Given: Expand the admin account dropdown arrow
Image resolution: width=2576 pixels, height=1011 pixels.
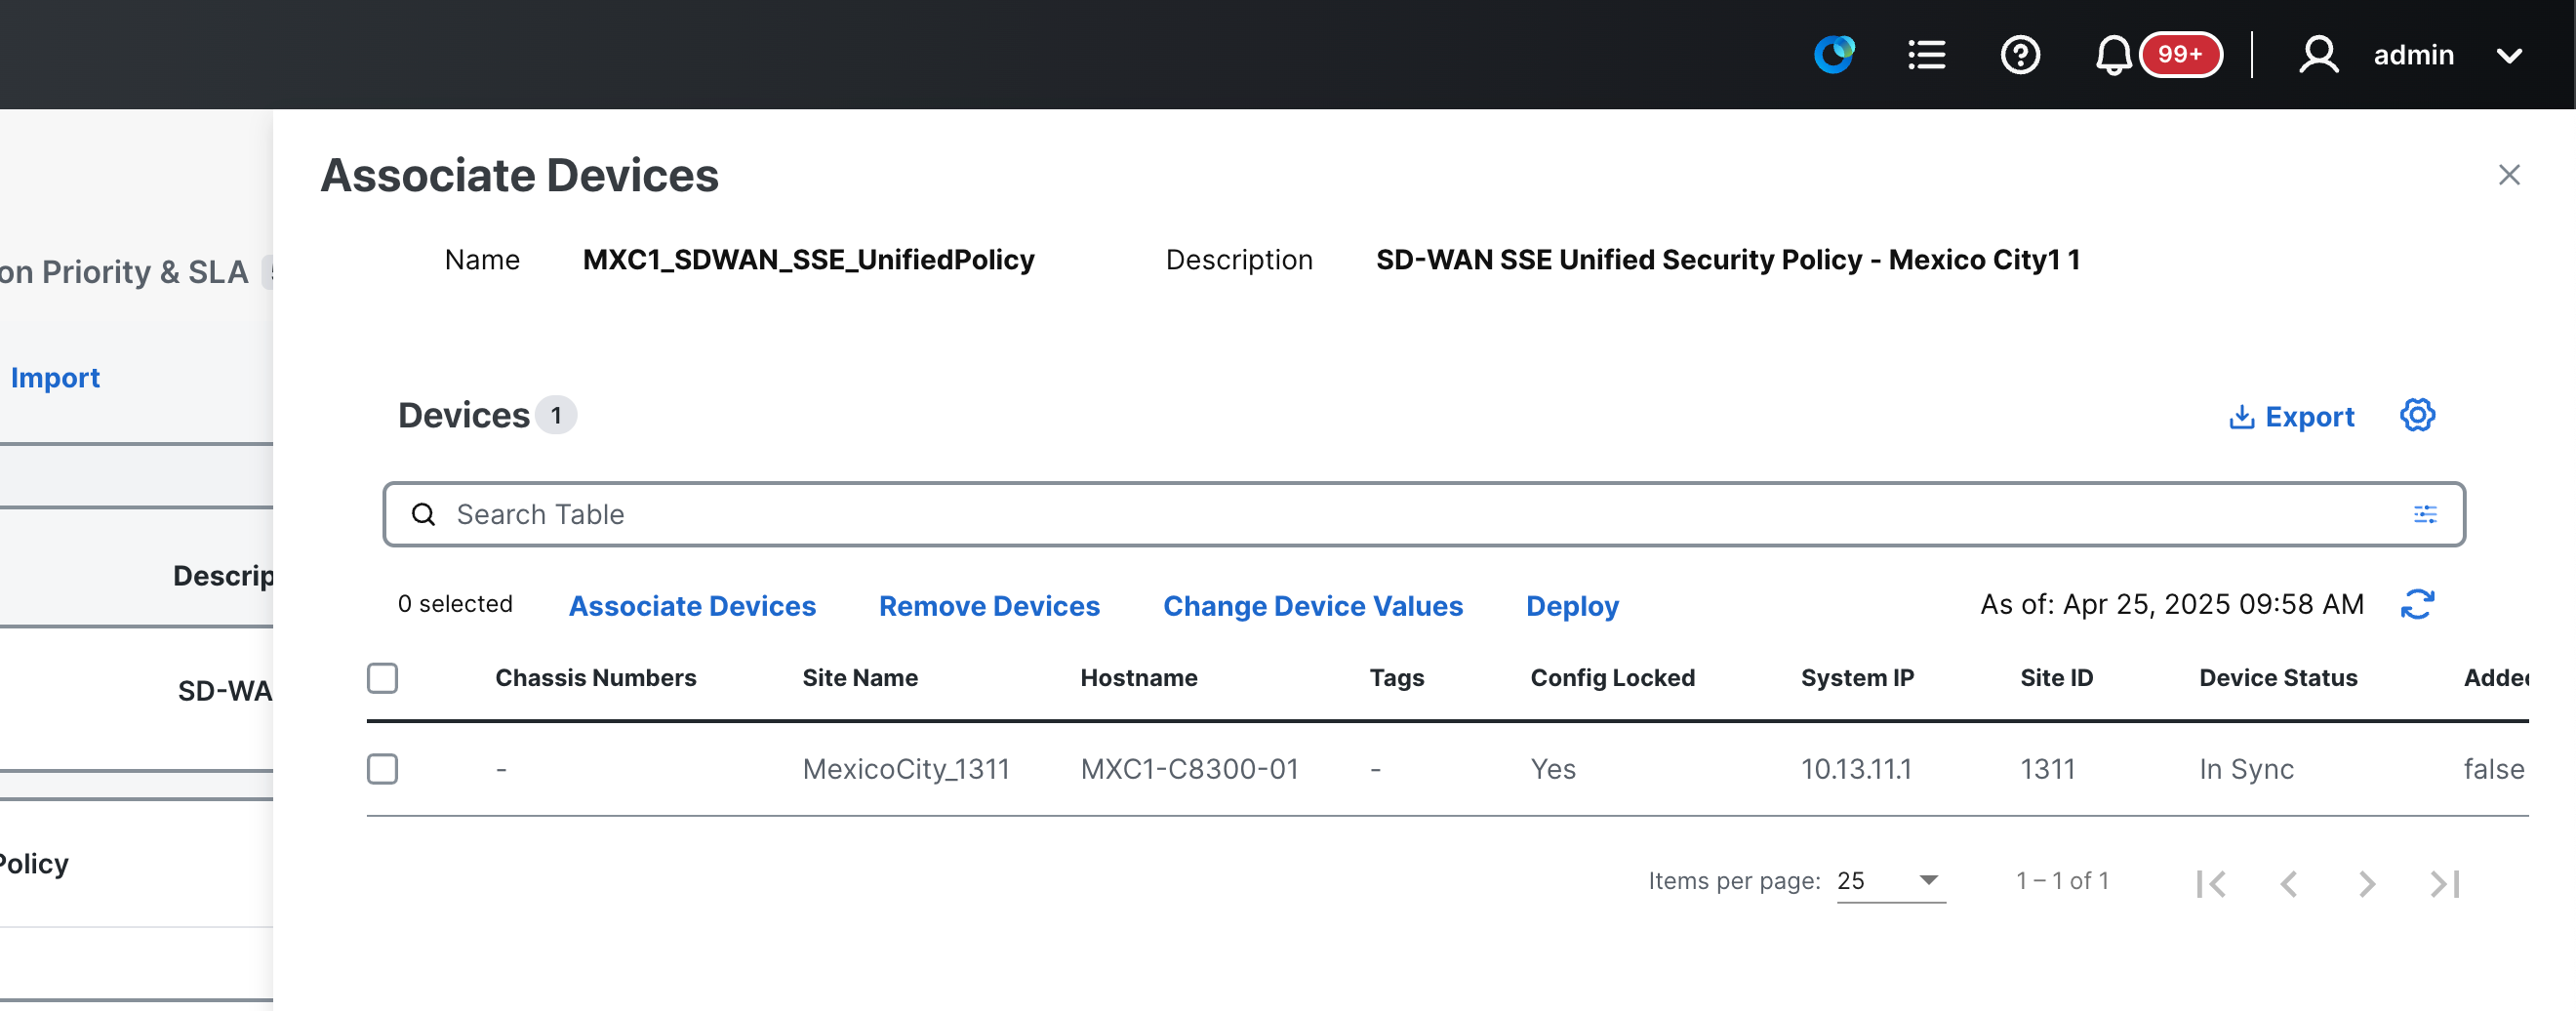Looking at the screenshot, I should (x=2508, y=55).
